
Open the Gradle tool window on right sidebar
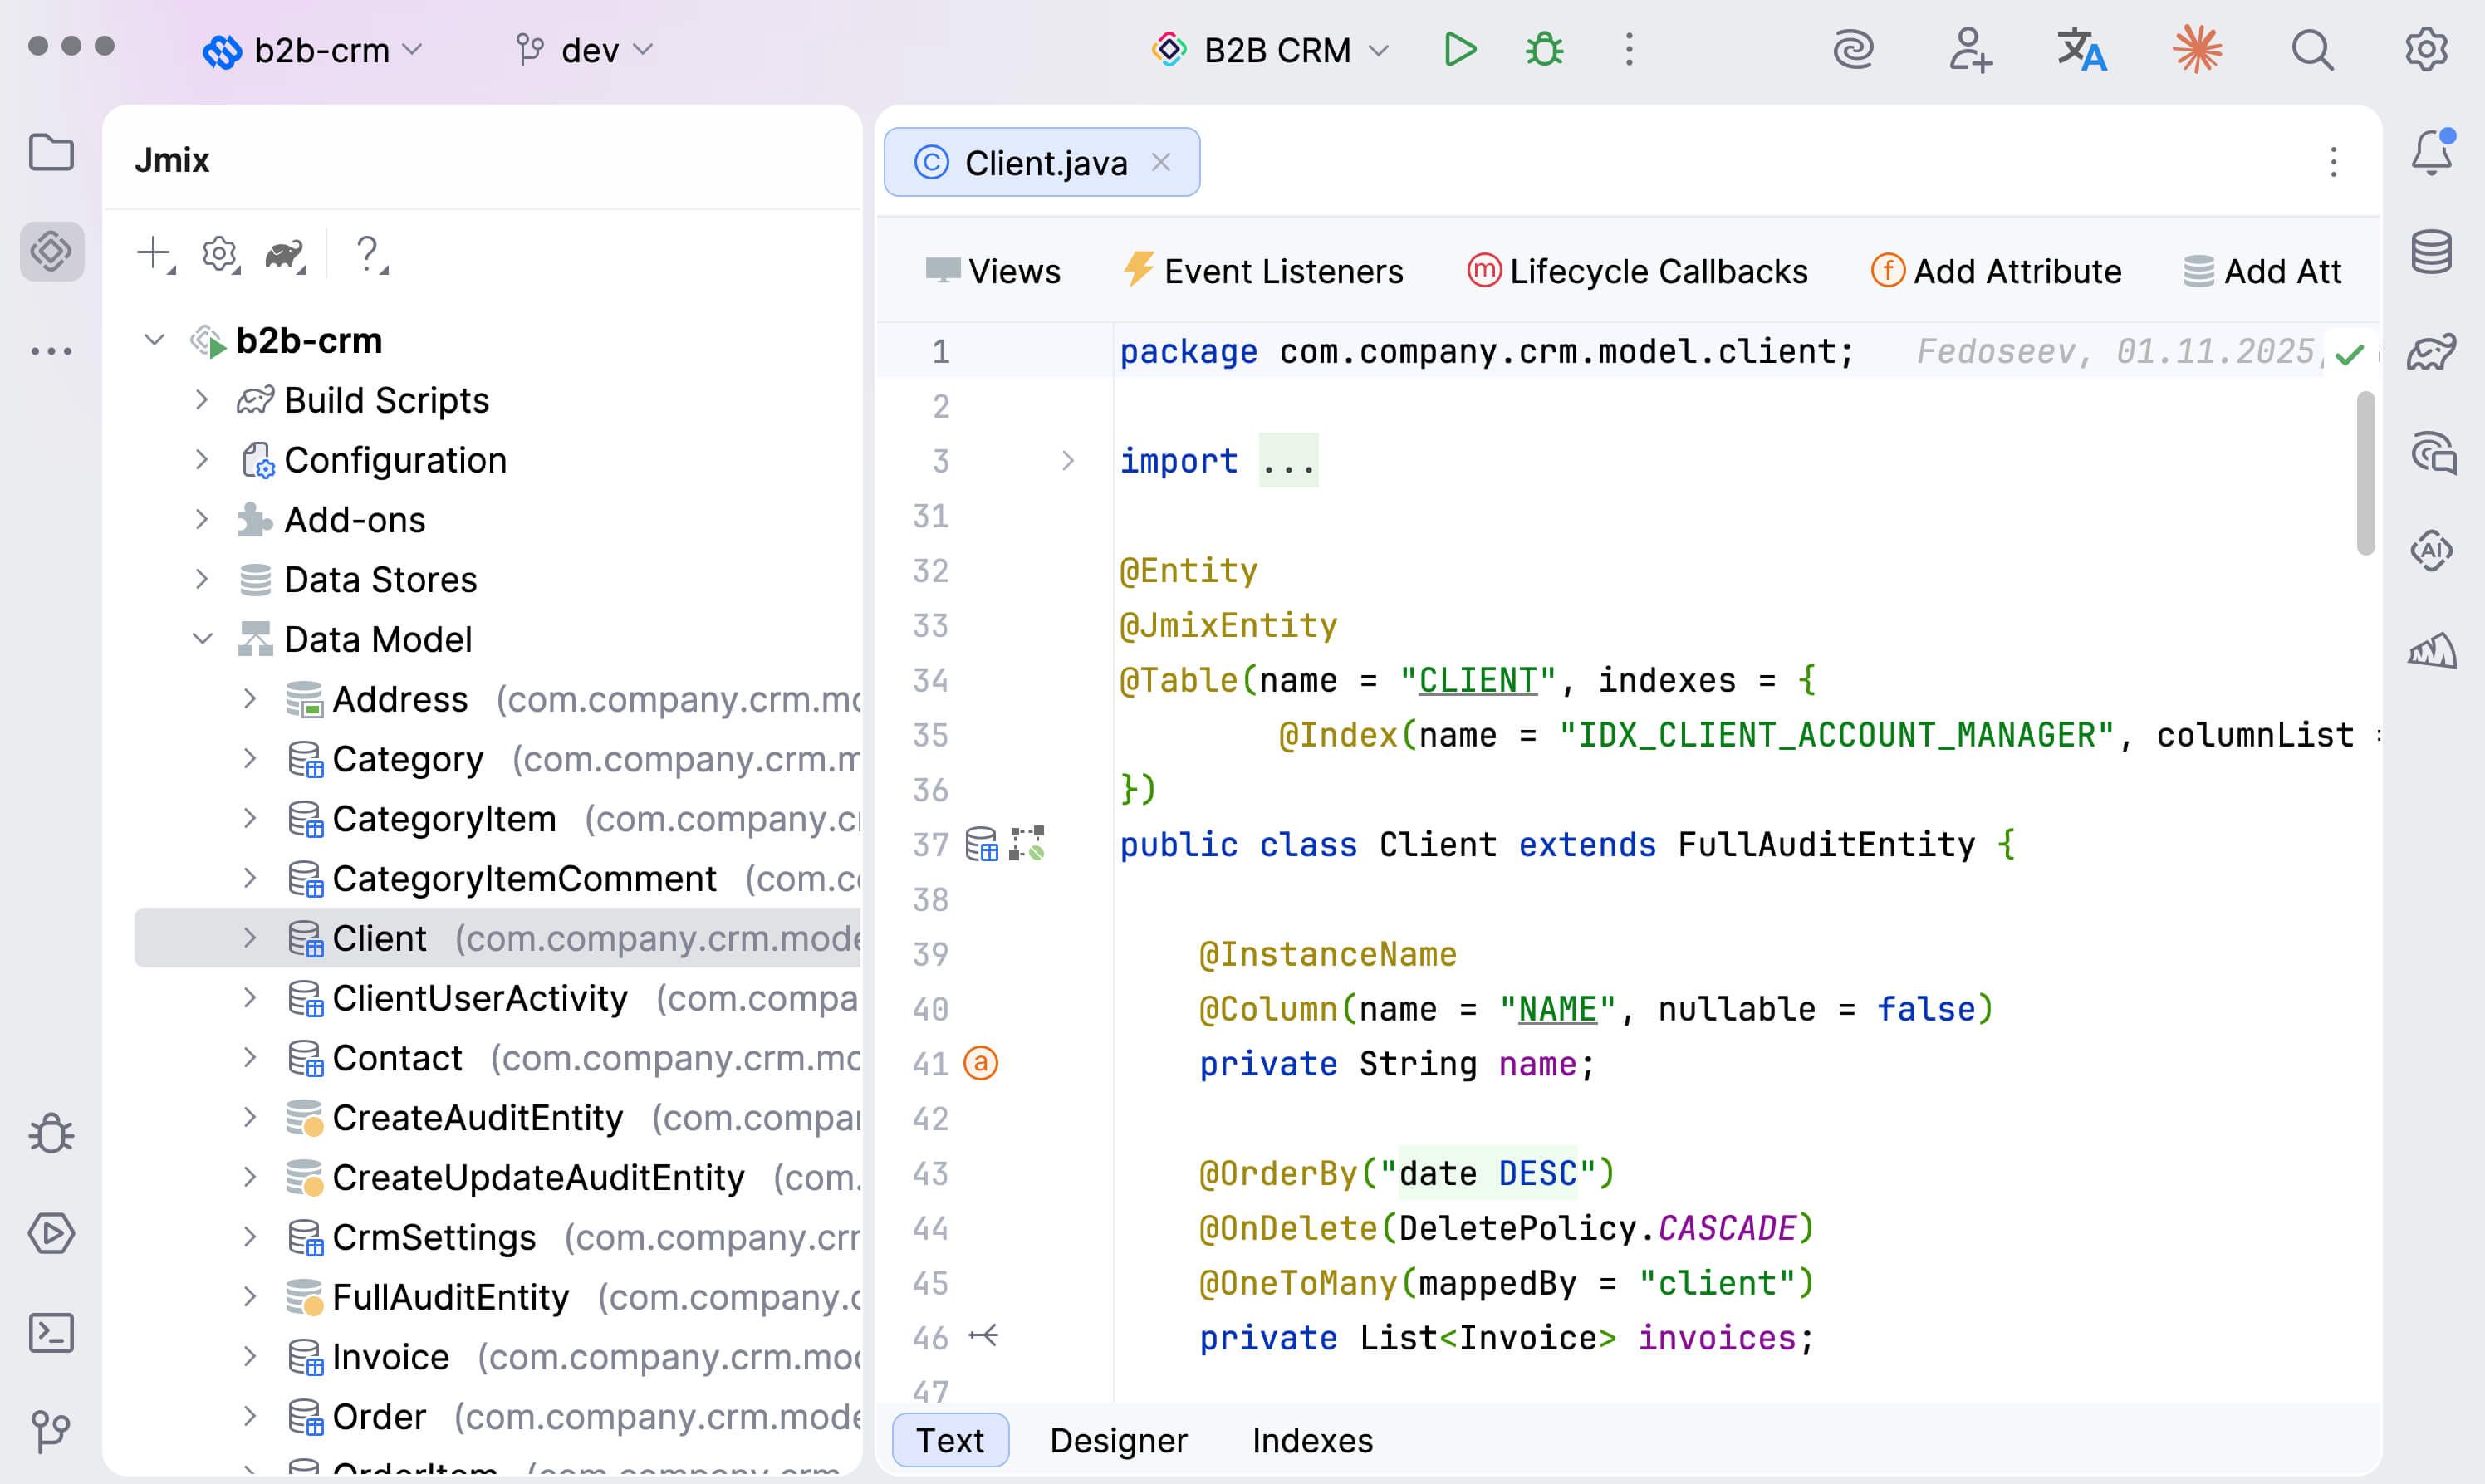coord(2432,351)
